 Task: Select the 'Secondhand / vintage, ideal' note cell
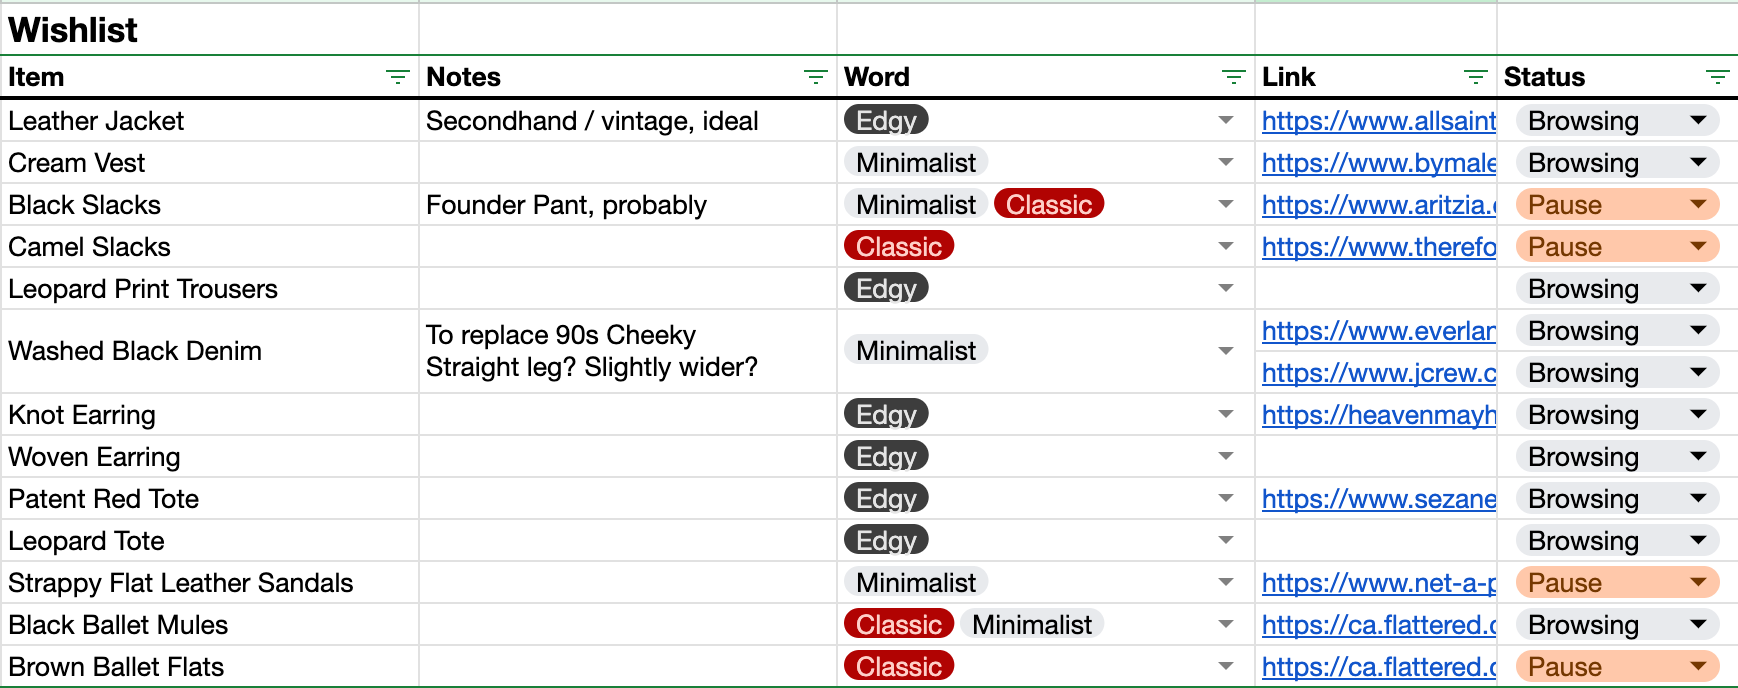pyautogui.click(x=627, y=121)
